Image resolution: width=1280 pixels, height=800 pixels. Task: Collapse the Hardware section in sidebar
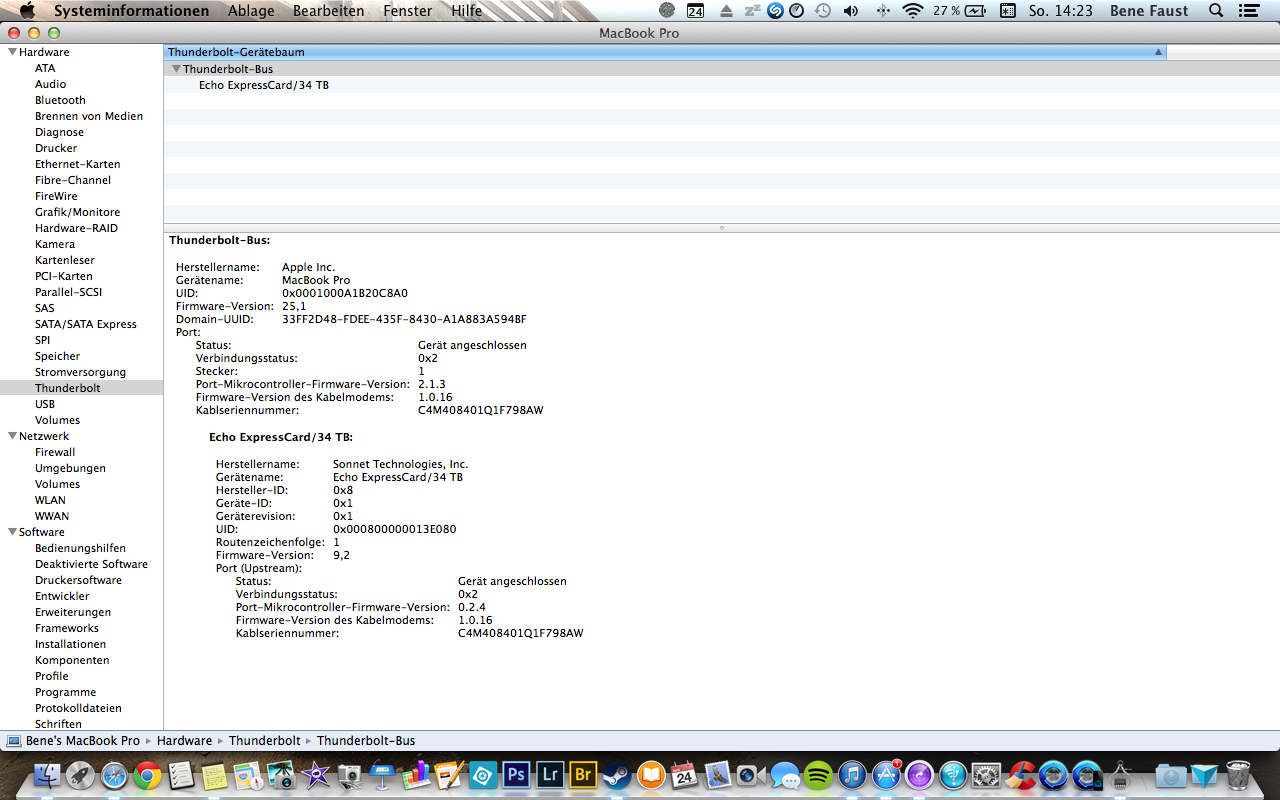[x=12, y=52]
